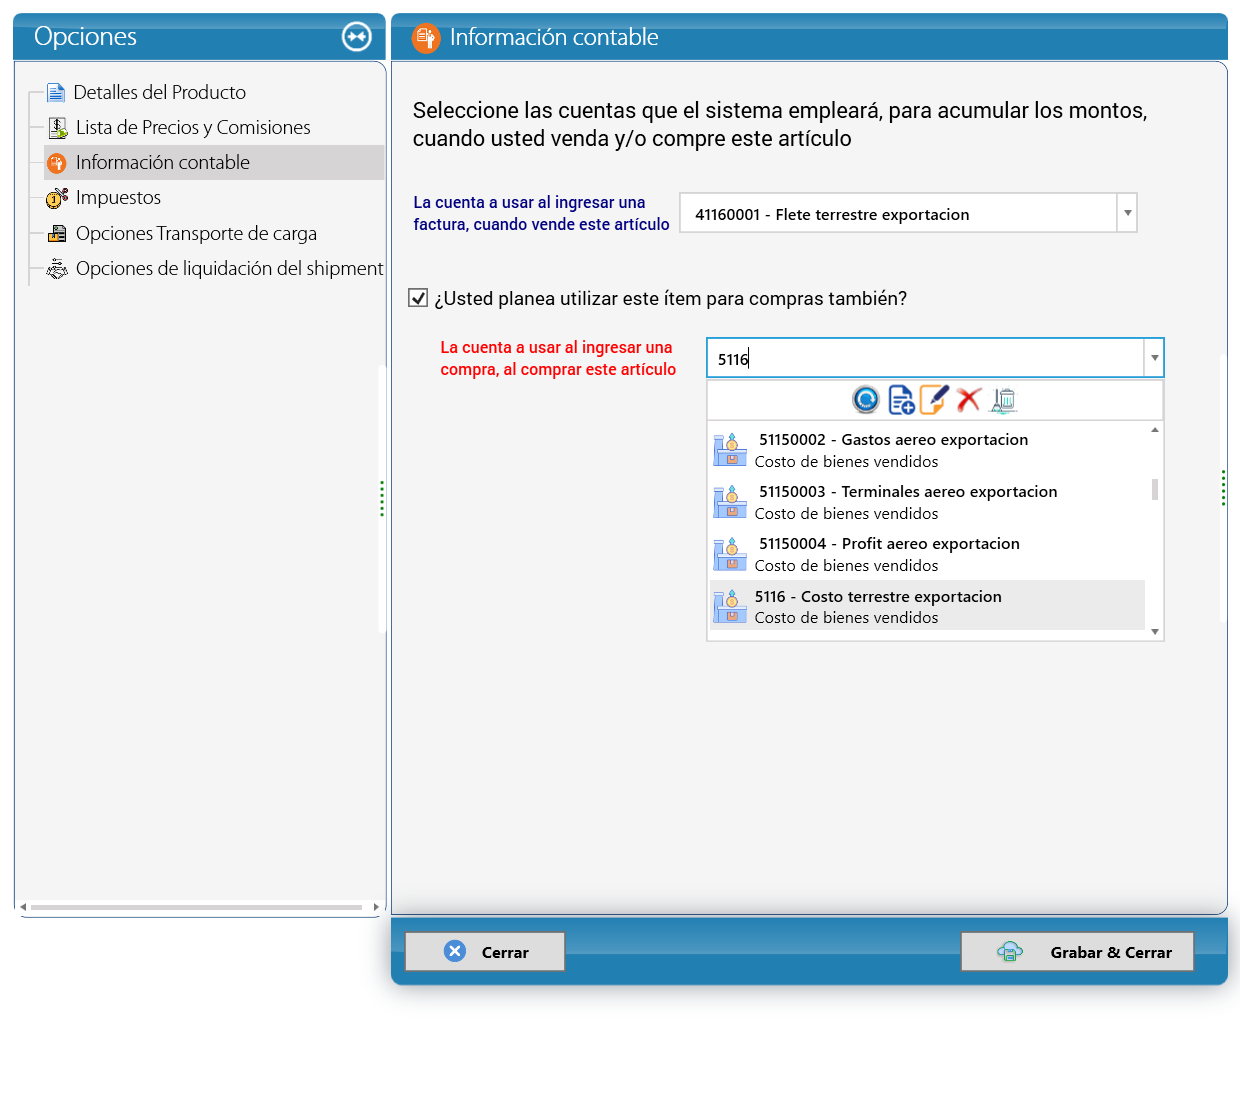Click the Lista de Precios y Comisiones icon
1240x1100 pixels.
[x=58, y=128]
